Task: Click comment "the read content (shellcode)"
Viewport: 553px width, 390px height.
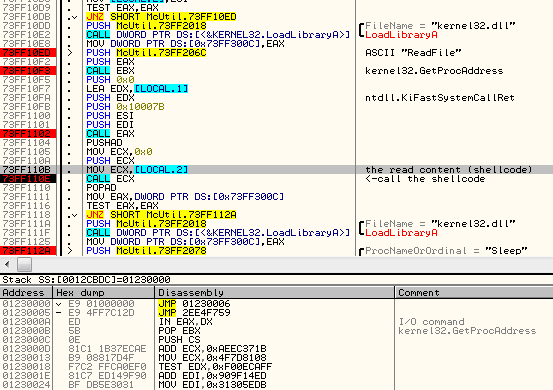Action: [449, 170]
